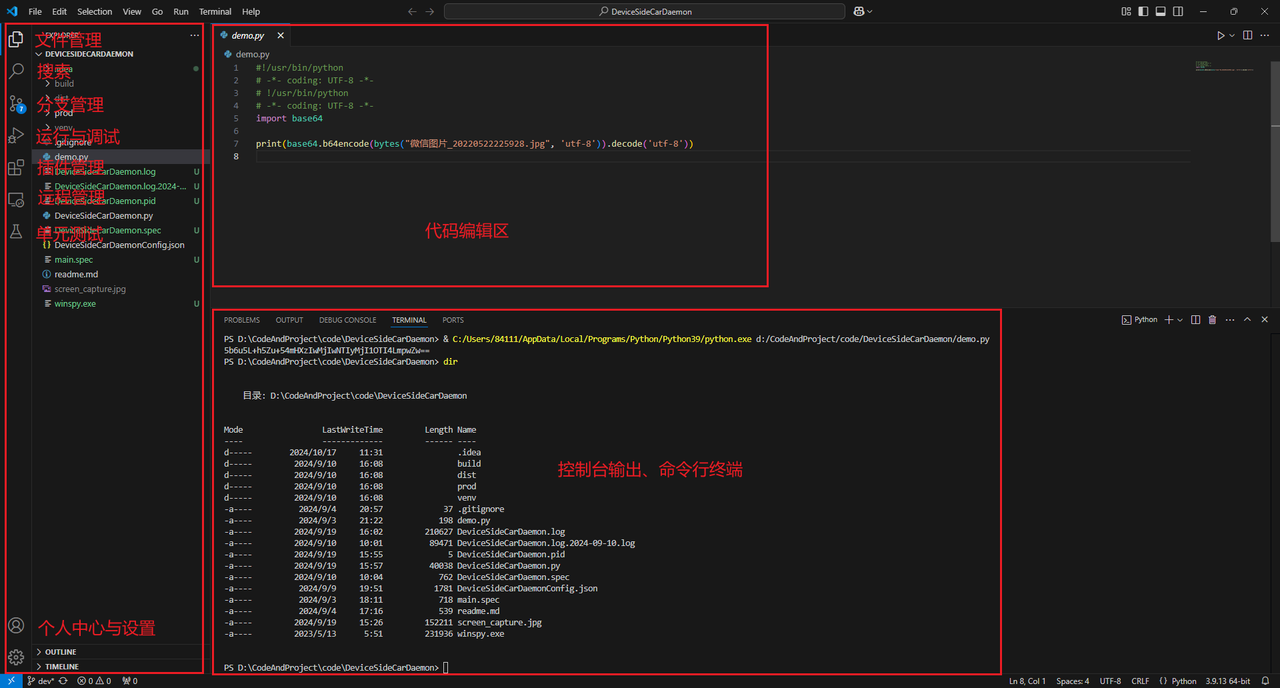Click the UTF-8 encoding in status bar
Image resolution: width=1280 pixels, height=688 pixels.
click(1110, 681)
